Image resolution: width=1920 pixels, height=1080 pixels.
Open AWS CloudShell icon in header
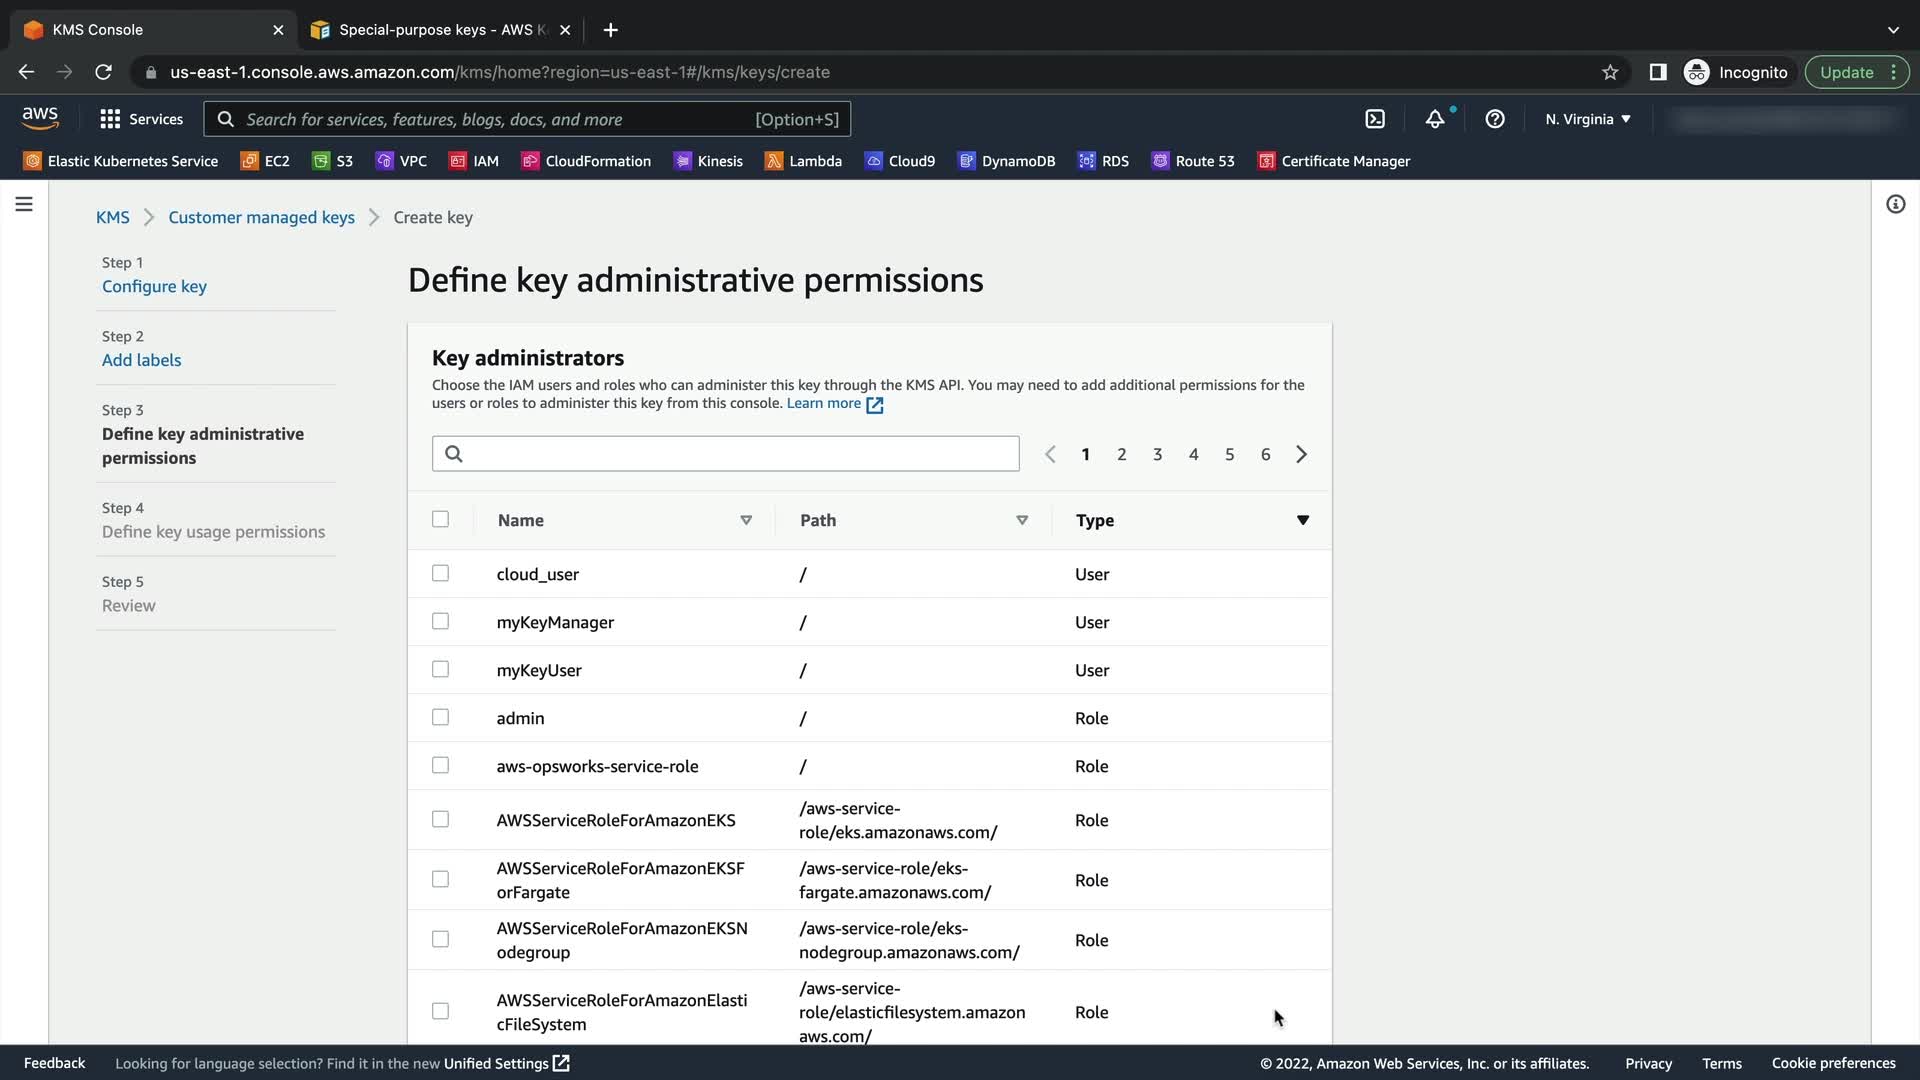pyautogui.click(x=1375, y=119)
